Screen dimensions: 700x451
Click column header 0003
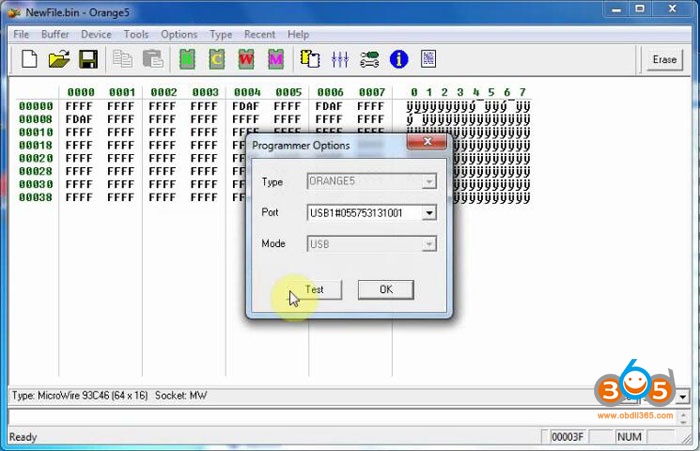point(205,92)
